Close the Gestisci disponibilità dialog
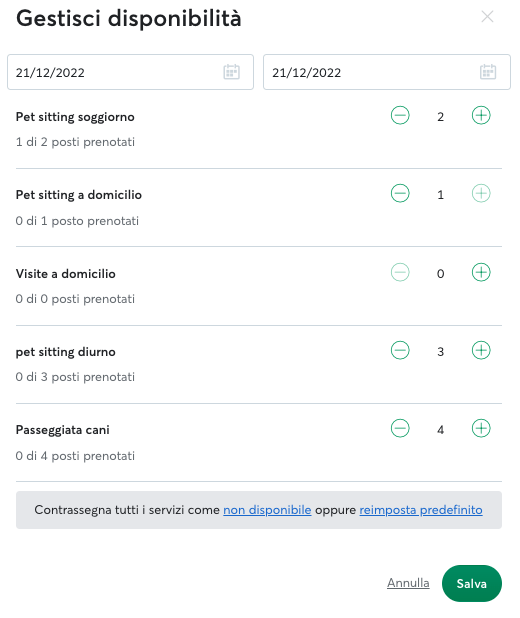 (x=487, y=17)
